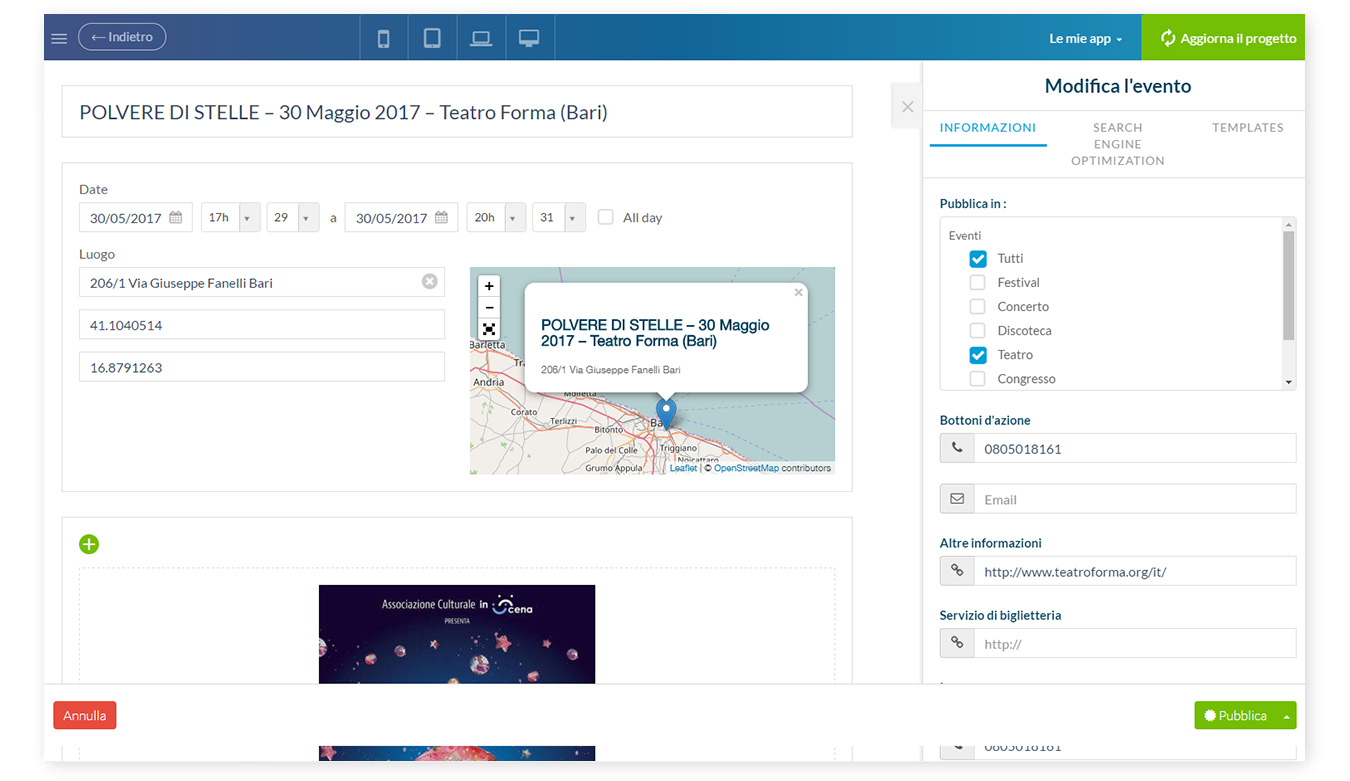
Task: Edit the Luogo address field
Action: pyautogui.click(x=262, y=282)
